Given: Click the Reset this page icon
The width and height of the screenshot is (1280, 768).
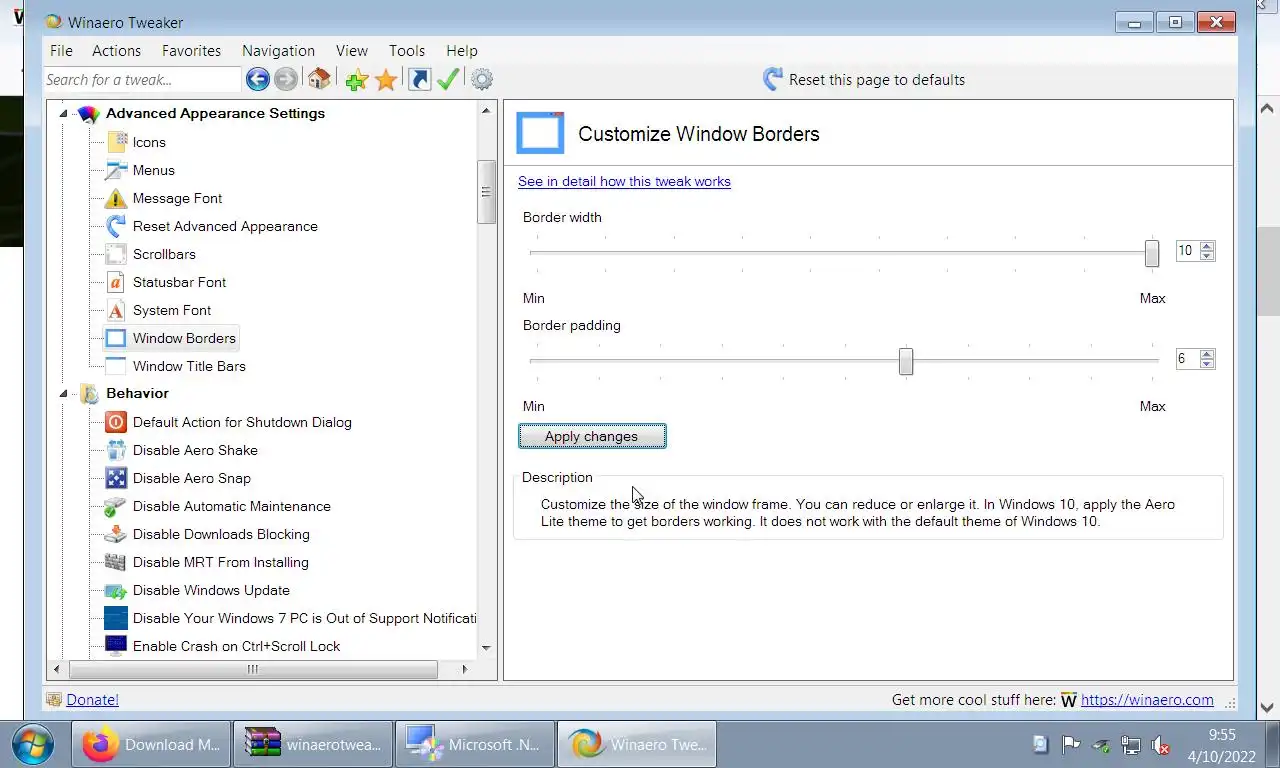Looking at the screenshot, I should coord(772,79).
